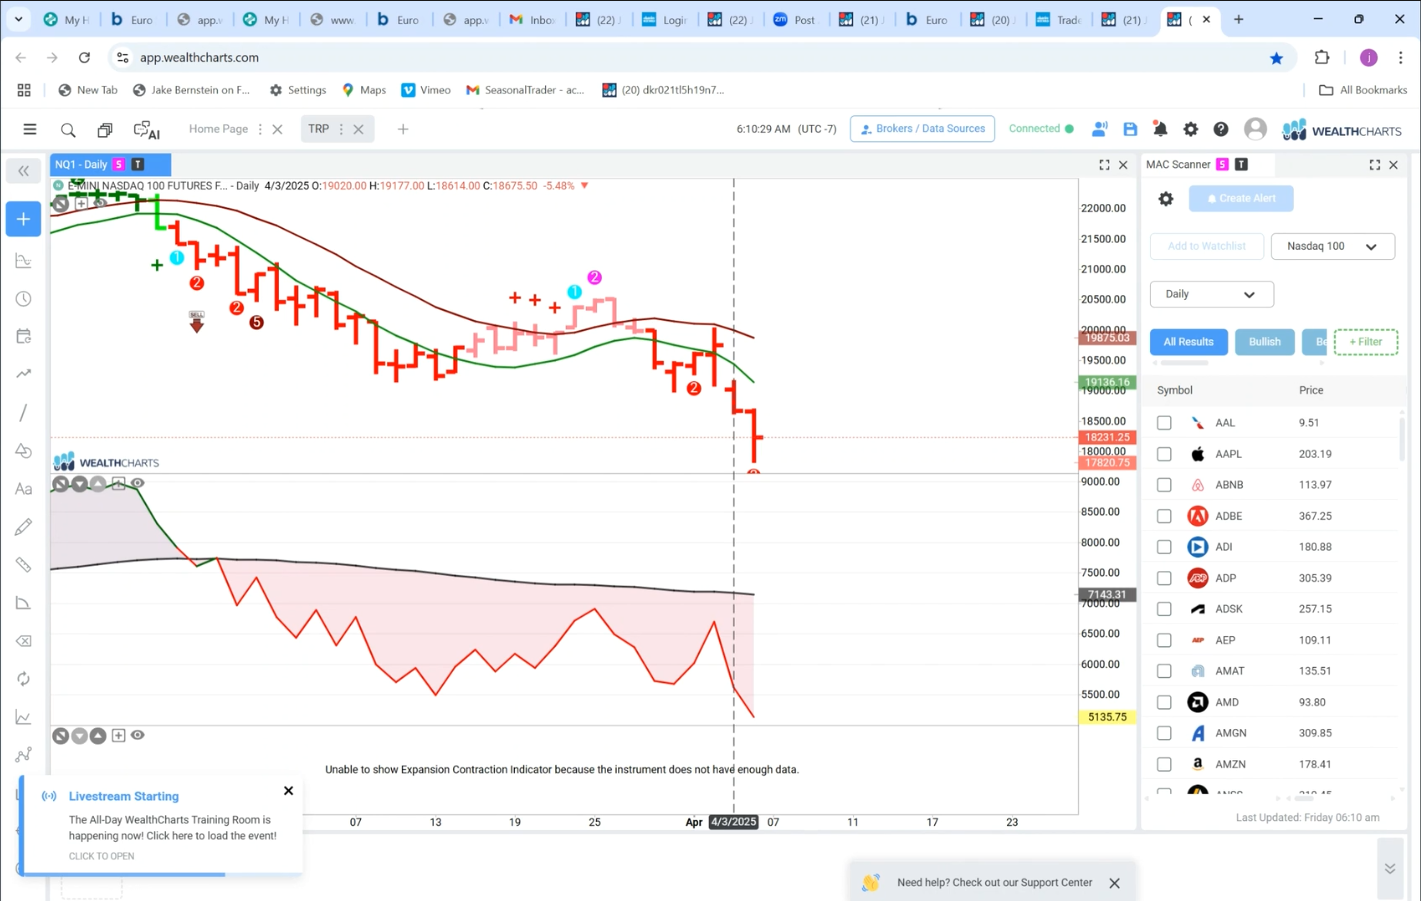
Task: Toggle eye visibility on middle indicator pane
Action: [138, 483]
